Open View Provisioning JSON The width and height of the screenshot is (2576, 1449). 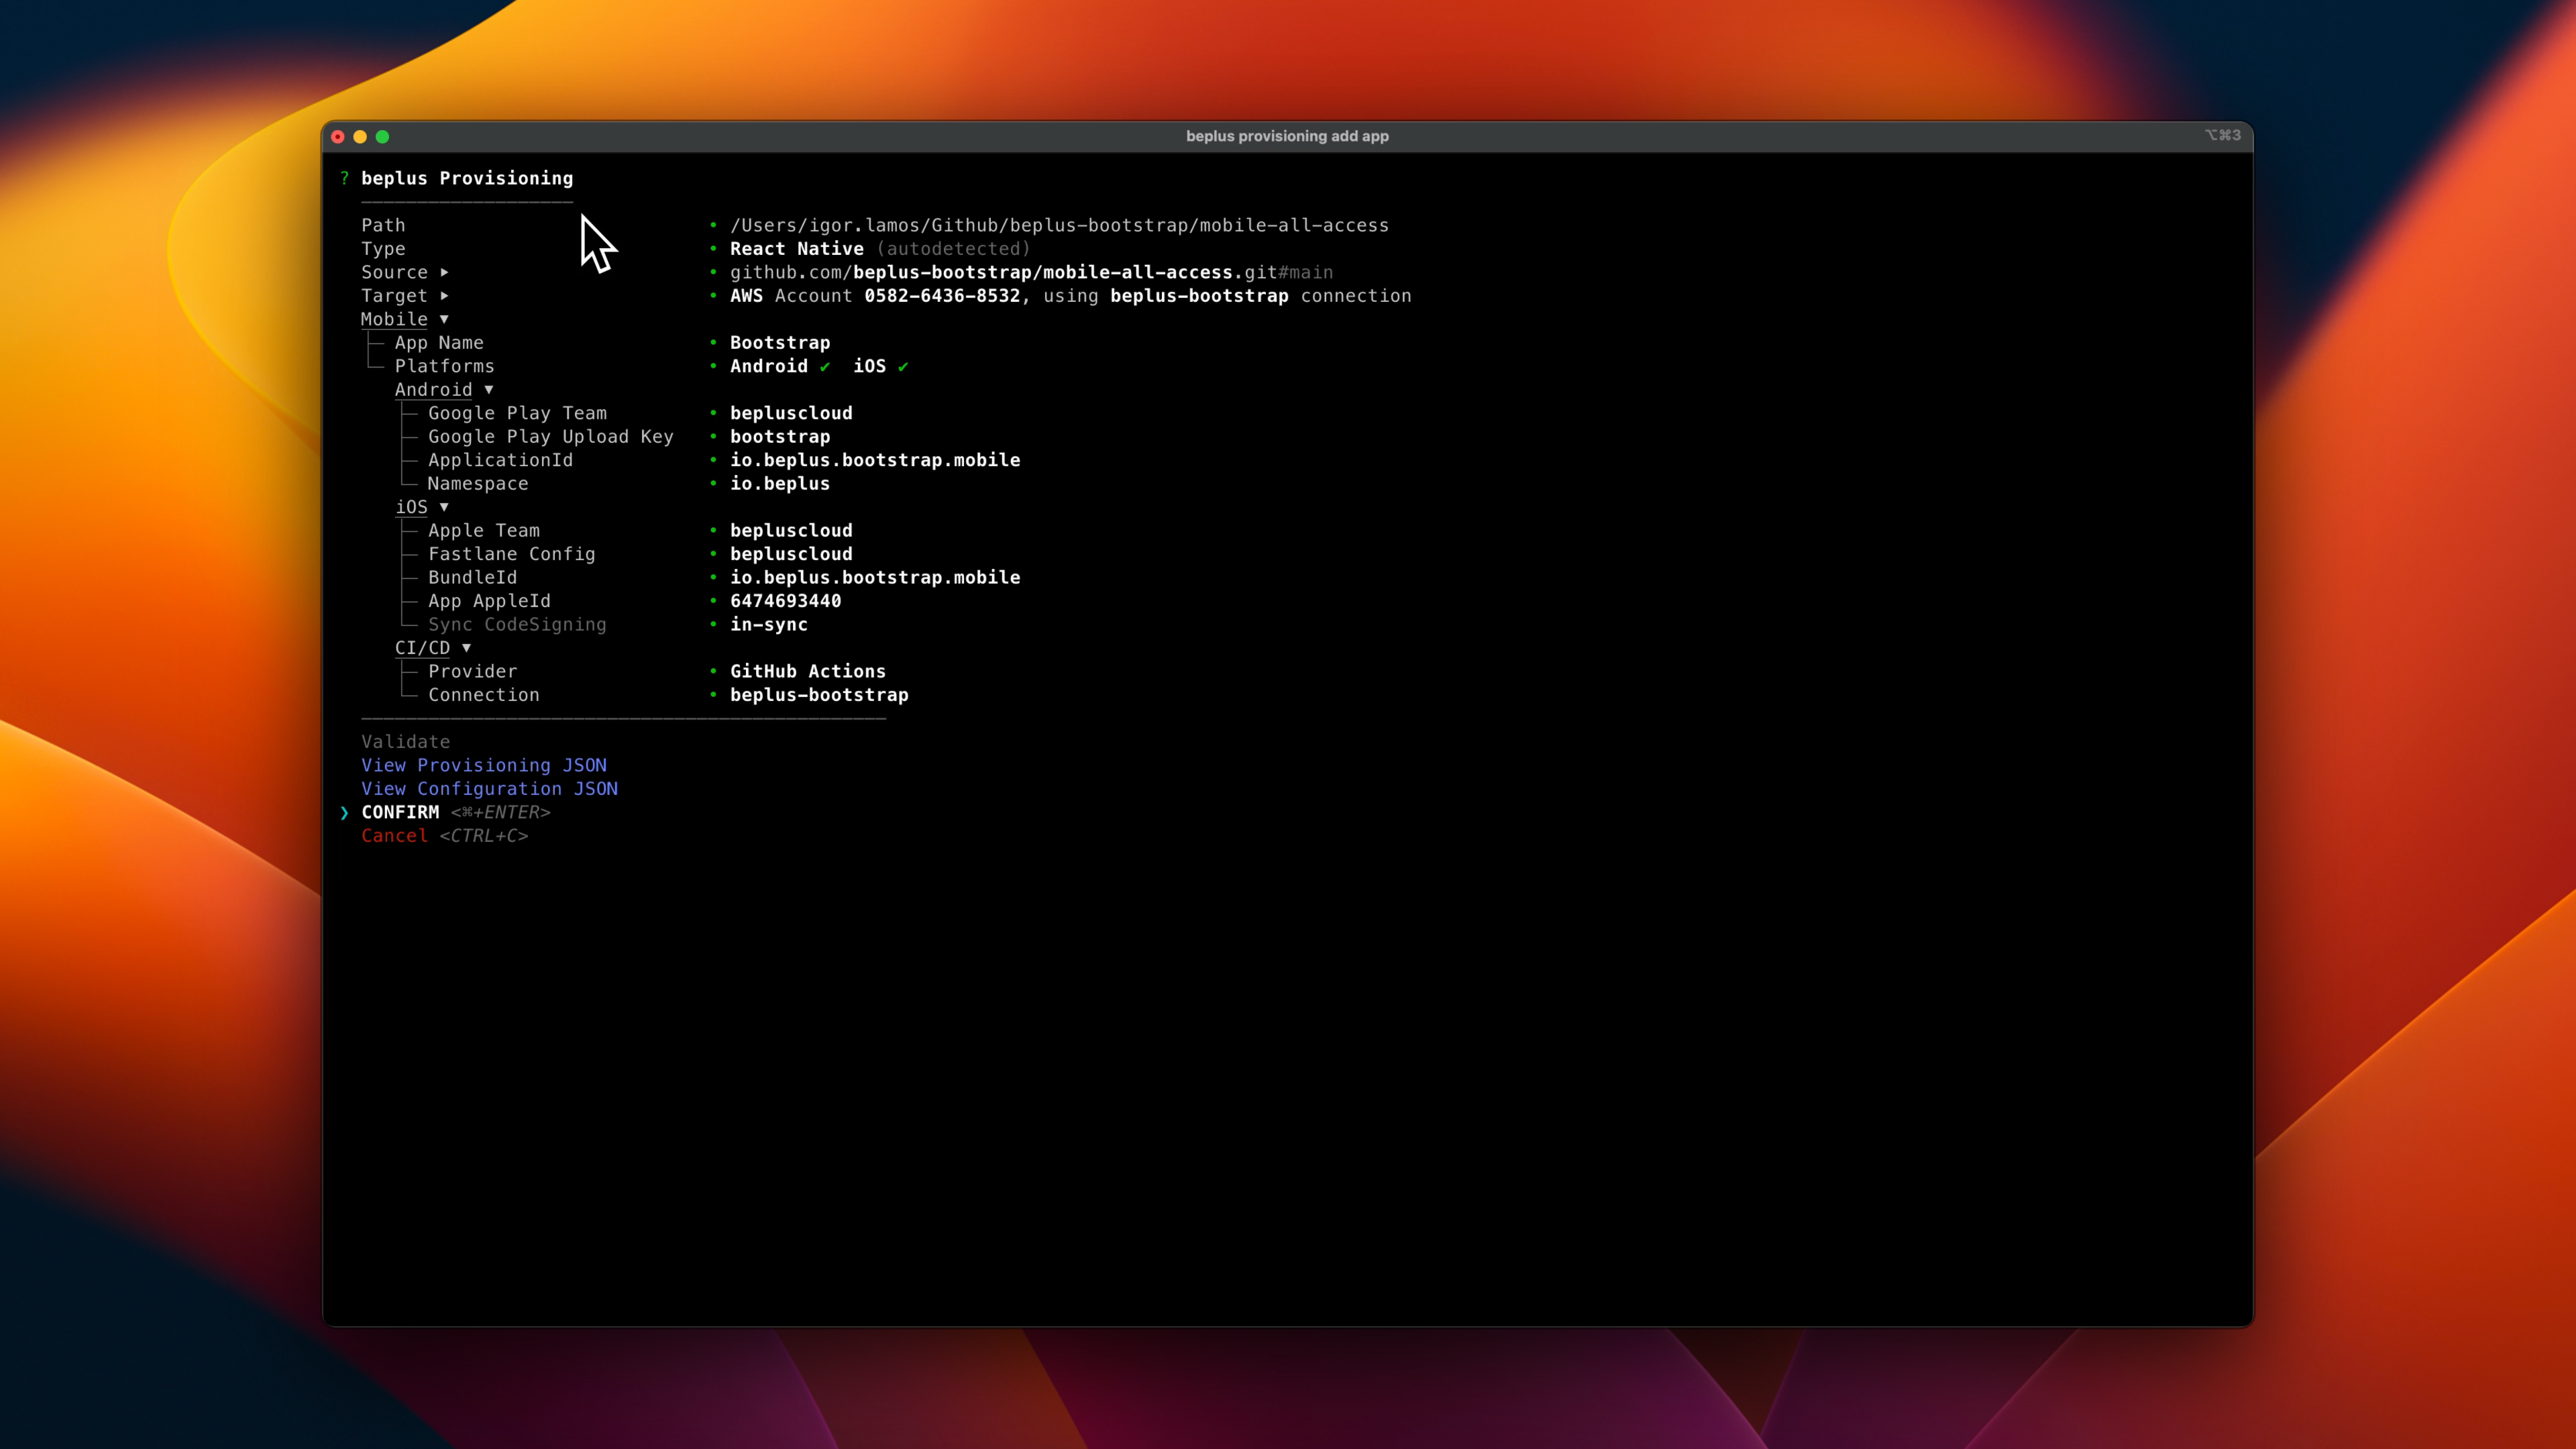[x=484, y=765]
